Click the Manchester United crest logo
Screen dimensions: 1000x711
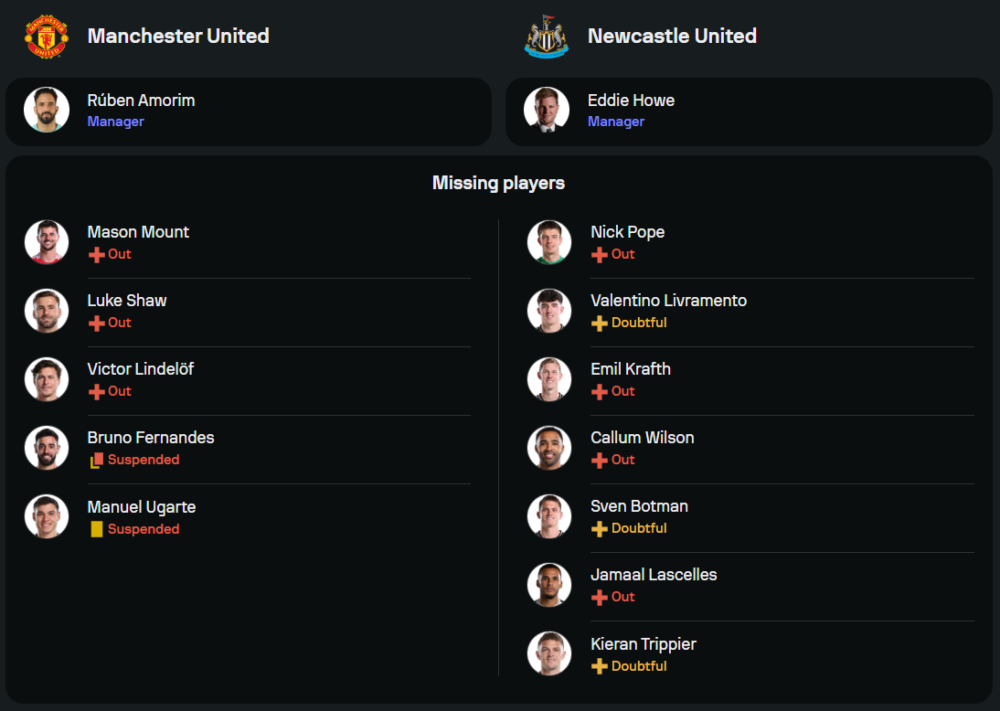click(x=46, y=36)
